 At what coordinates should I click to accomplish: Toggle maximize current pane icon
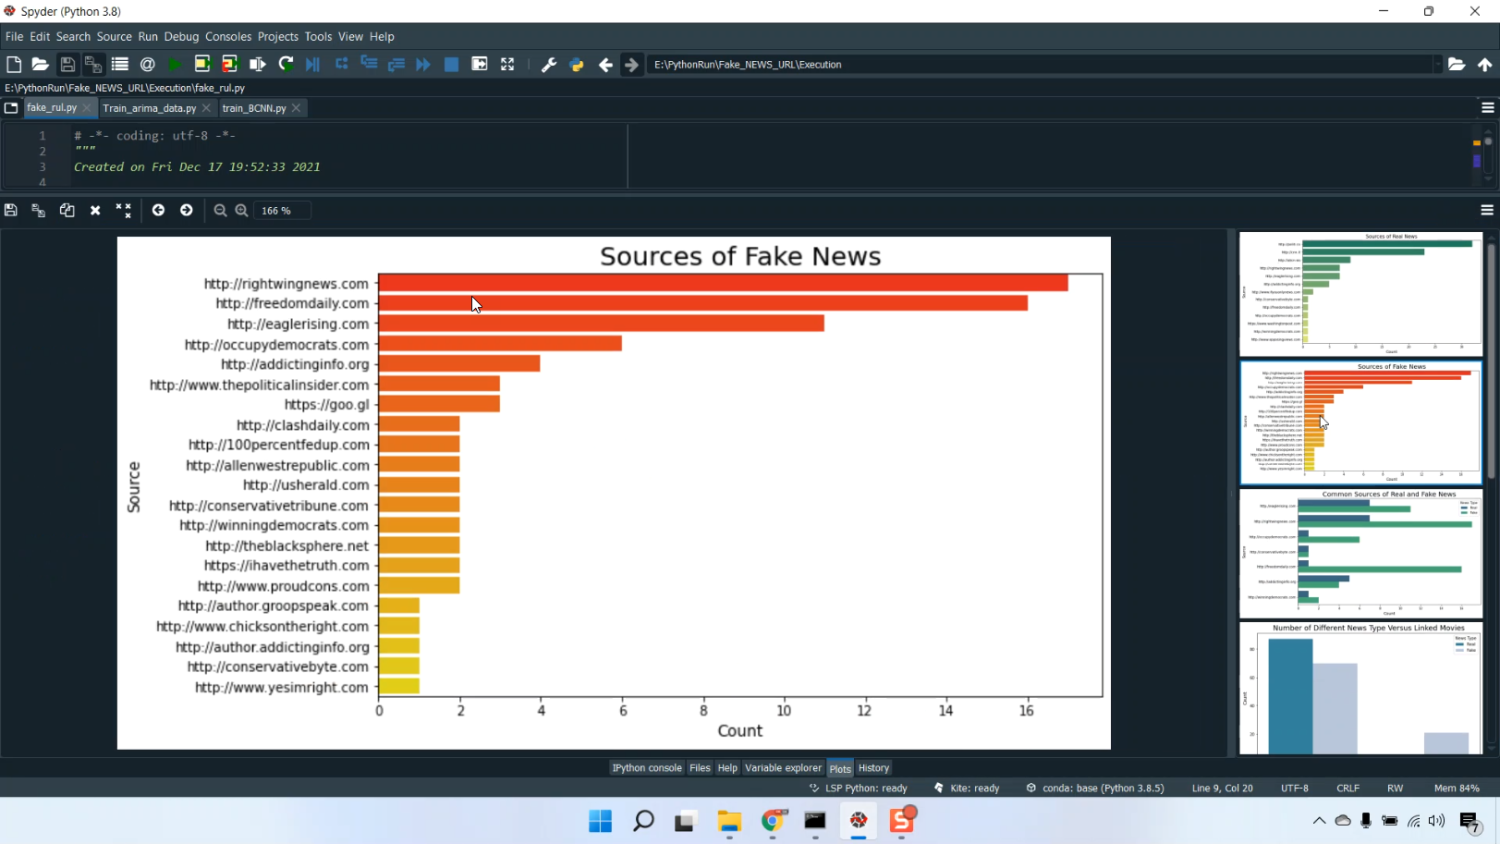479,63
